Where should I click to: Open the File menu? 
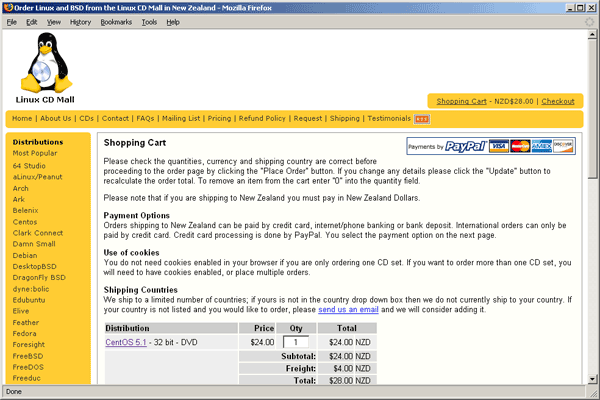pos(11,22)
